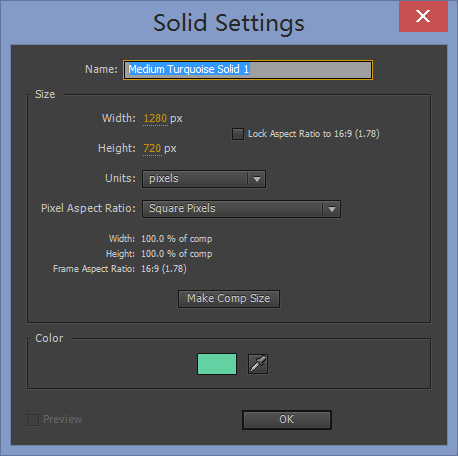
Task: Click the Solid Settings title bar
Action: tap(229, 23)
